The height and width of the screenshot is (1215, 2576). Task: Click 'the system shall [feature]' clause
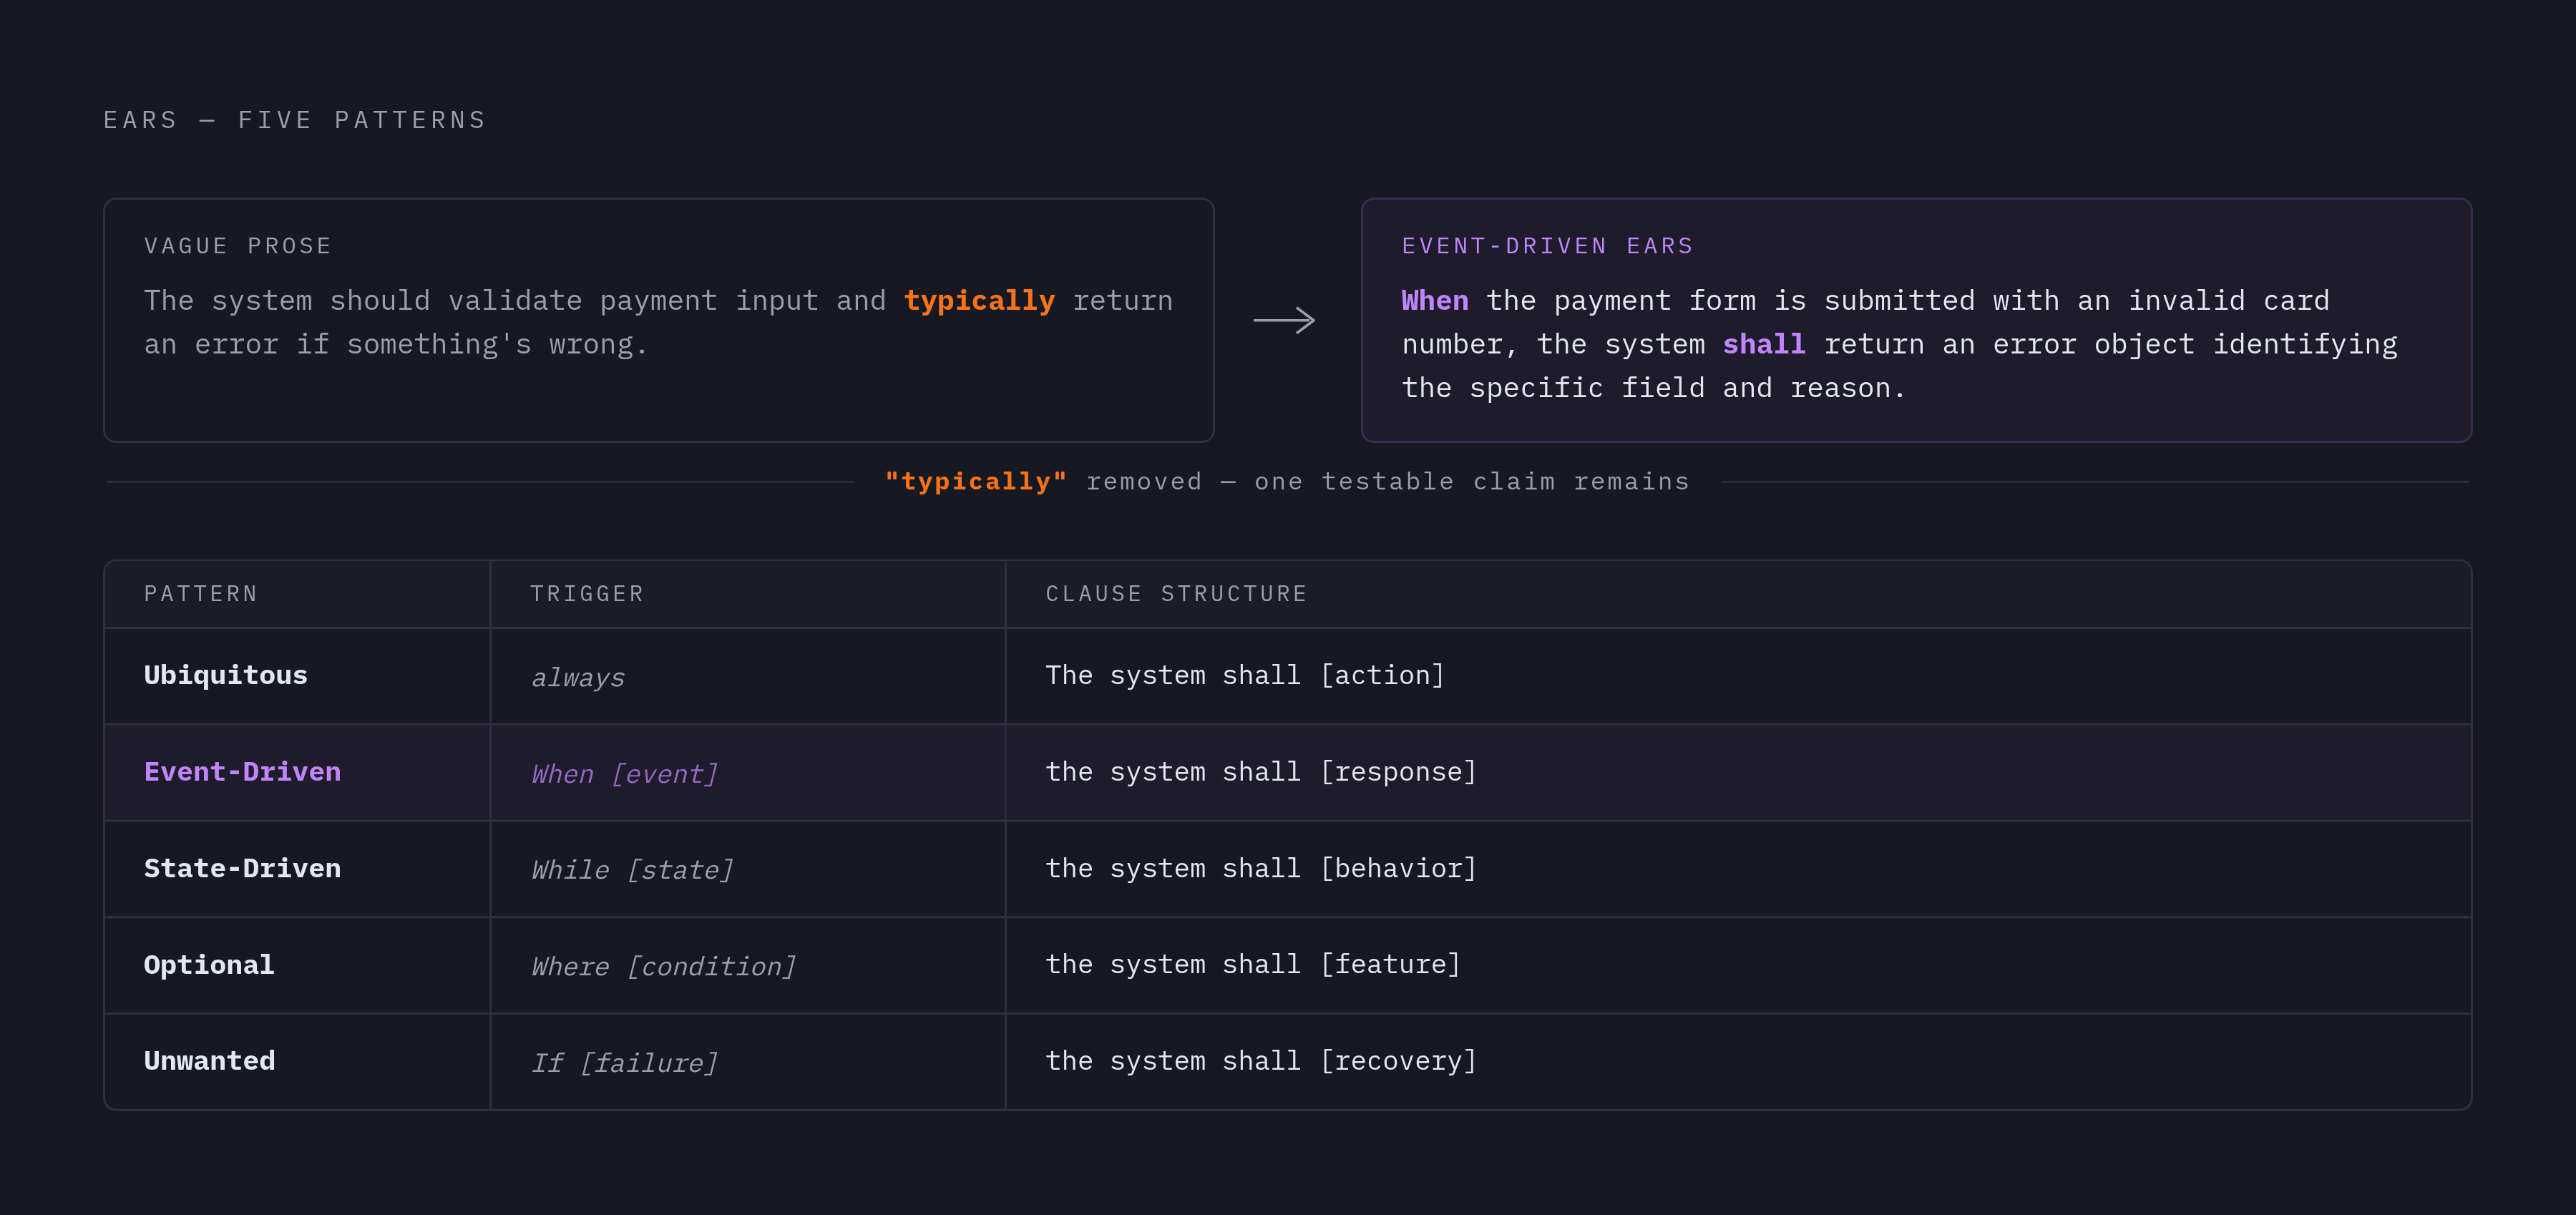click(x=1253, y=965)
